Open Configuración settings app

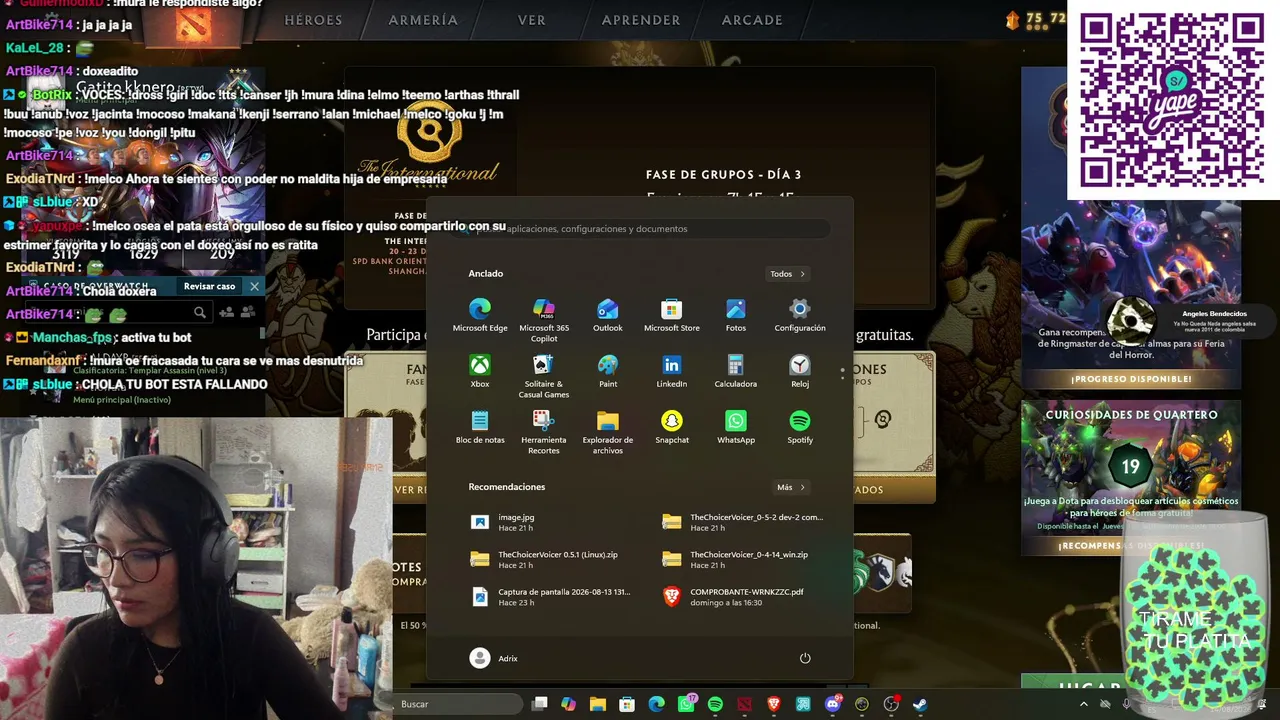[x=800, y=315]
